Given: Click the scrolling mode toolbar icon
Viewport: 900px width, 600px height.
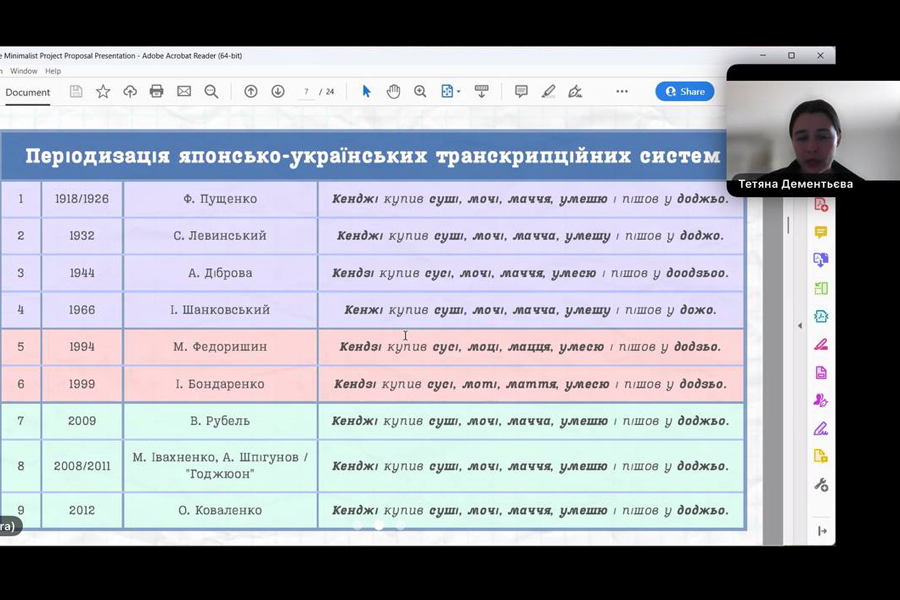Looking at the screenshot, I should point(482,91).
